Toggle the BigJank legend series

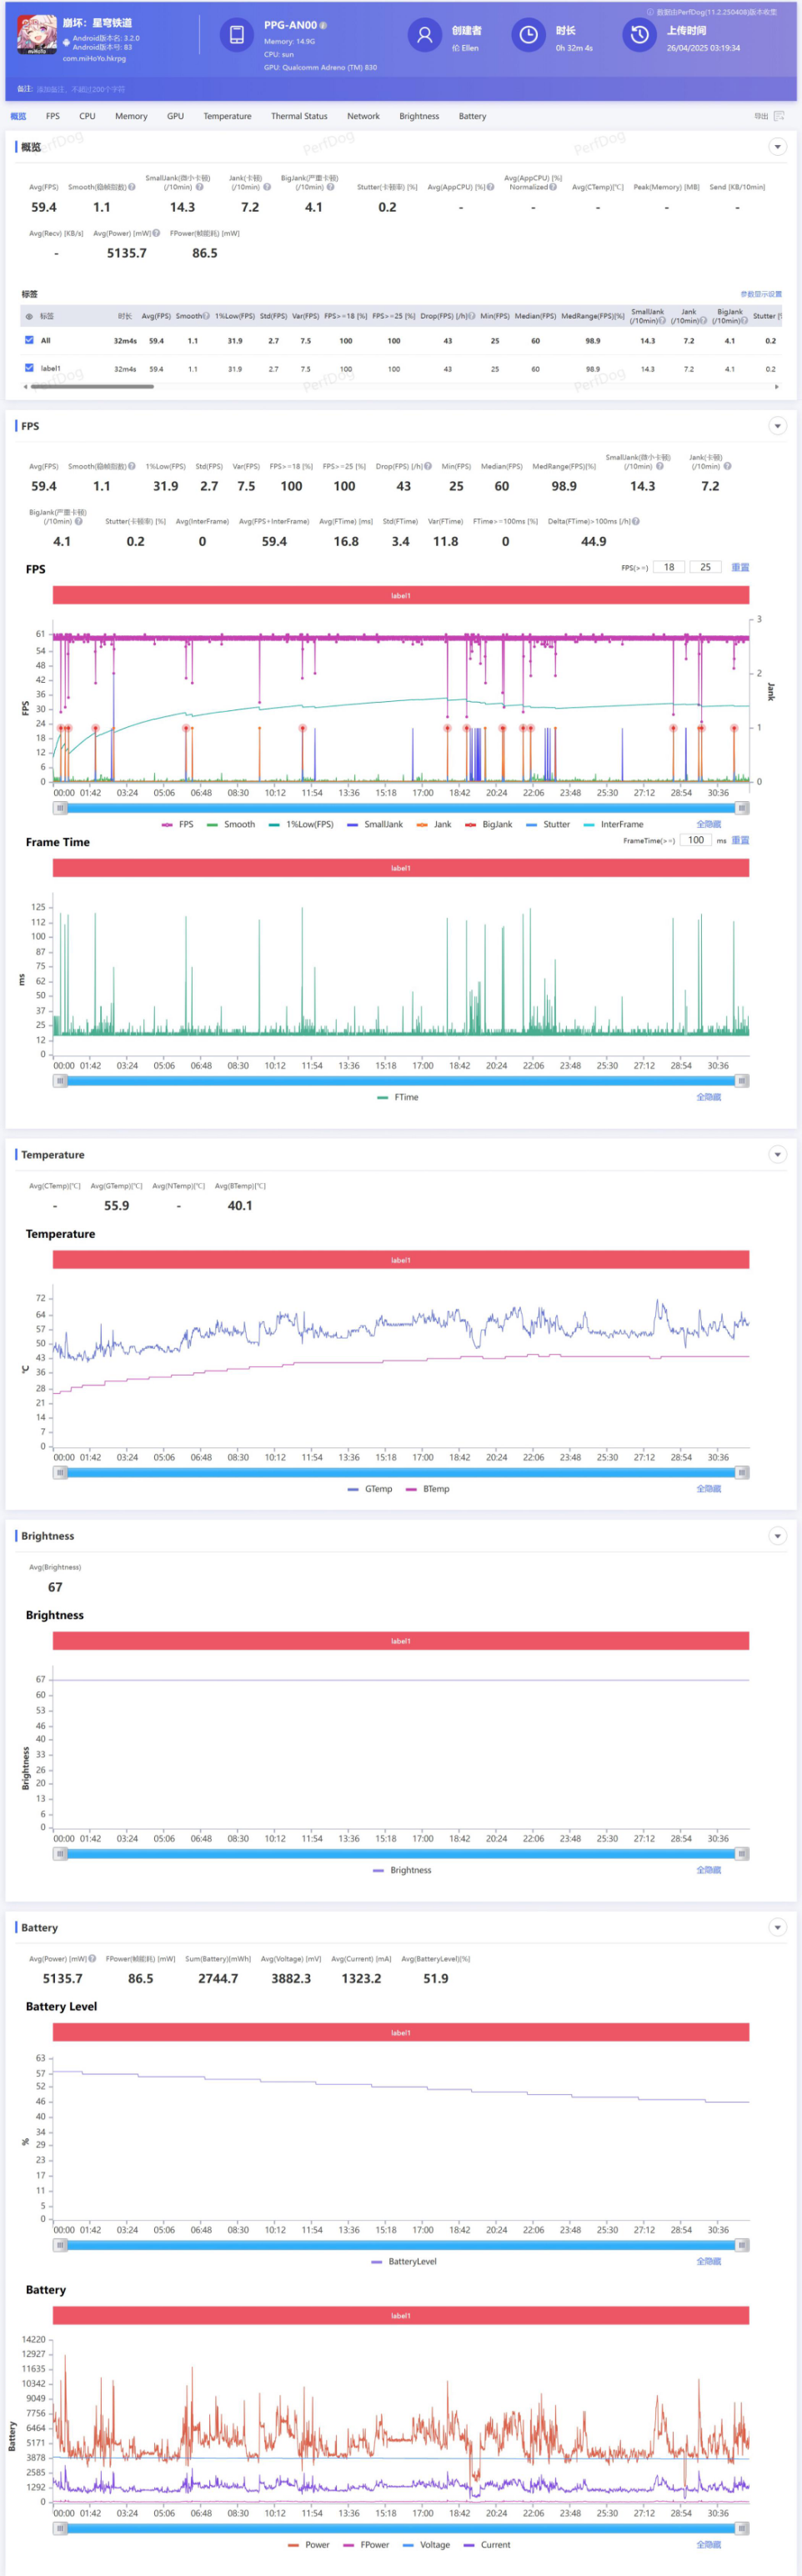point(488,825)
